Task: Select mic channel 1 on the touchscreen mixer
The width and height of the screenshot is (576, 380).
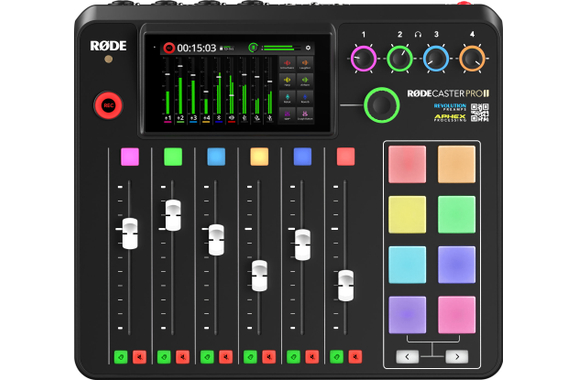Action: tap(168, 118)
